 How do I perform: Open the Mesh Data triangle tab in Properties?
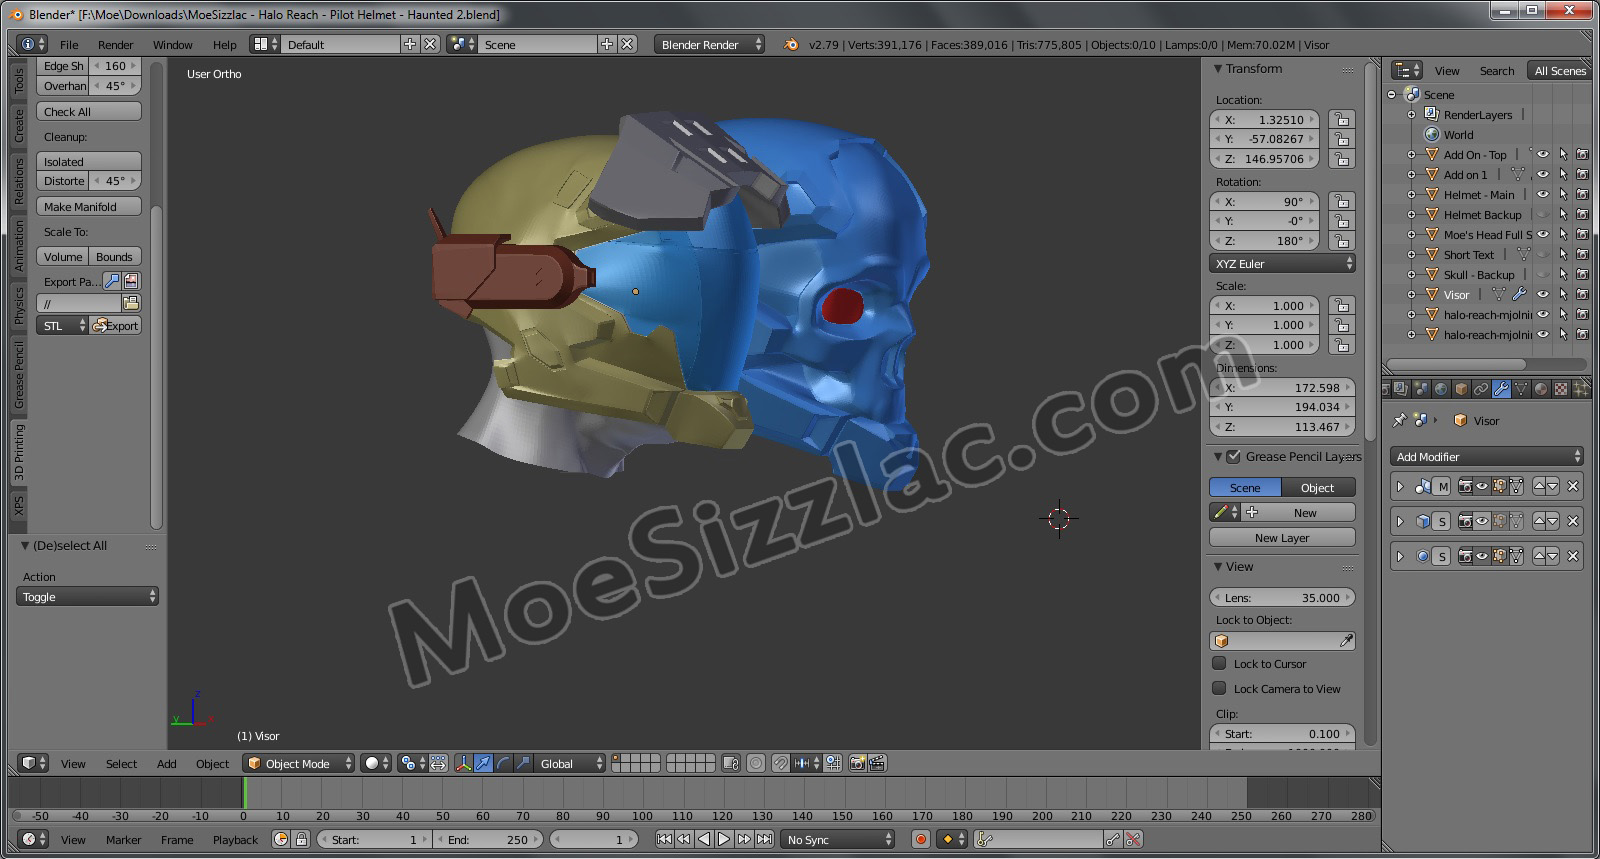pos(1521,389)
